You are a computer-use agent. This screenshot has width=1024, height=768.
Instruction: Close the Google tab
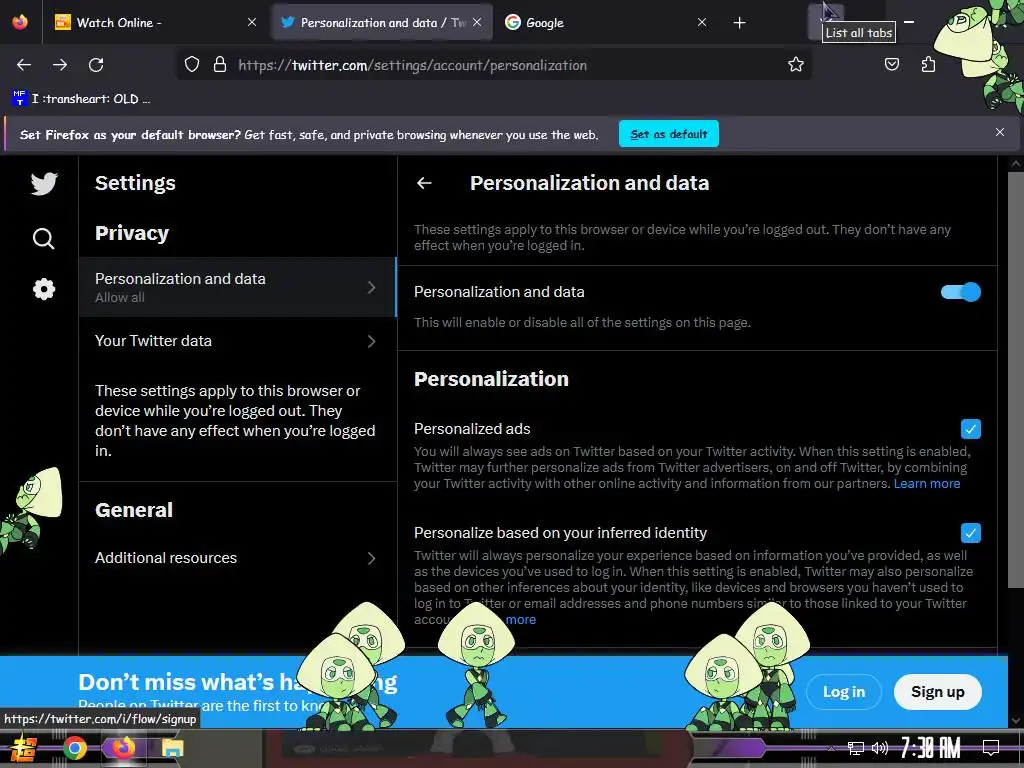[x=702, y=22]
